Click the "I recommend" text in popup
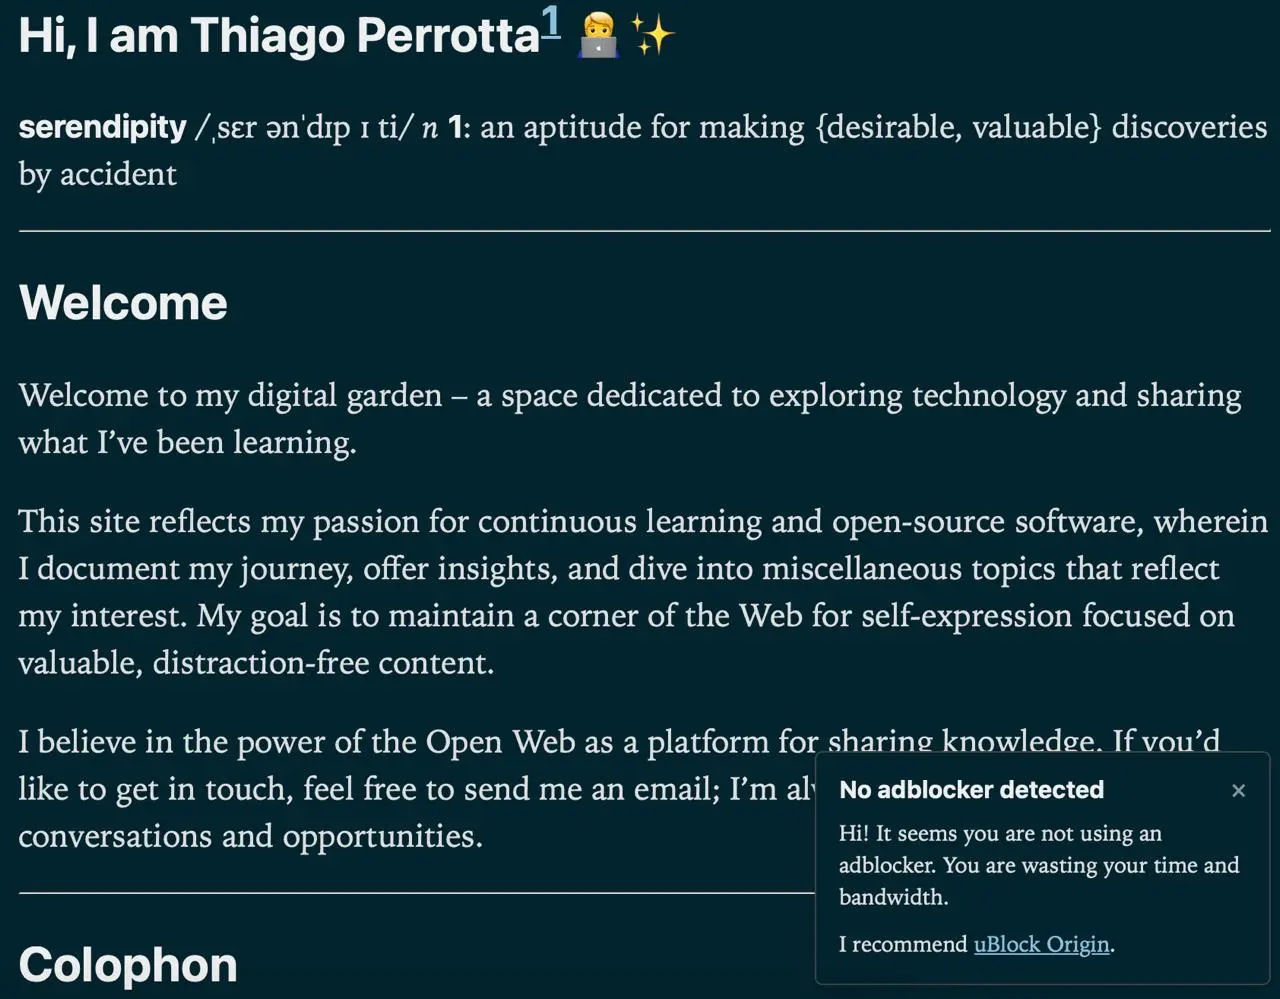The image size is (1280, 999). pyautogui.click(x=903, y=944)
